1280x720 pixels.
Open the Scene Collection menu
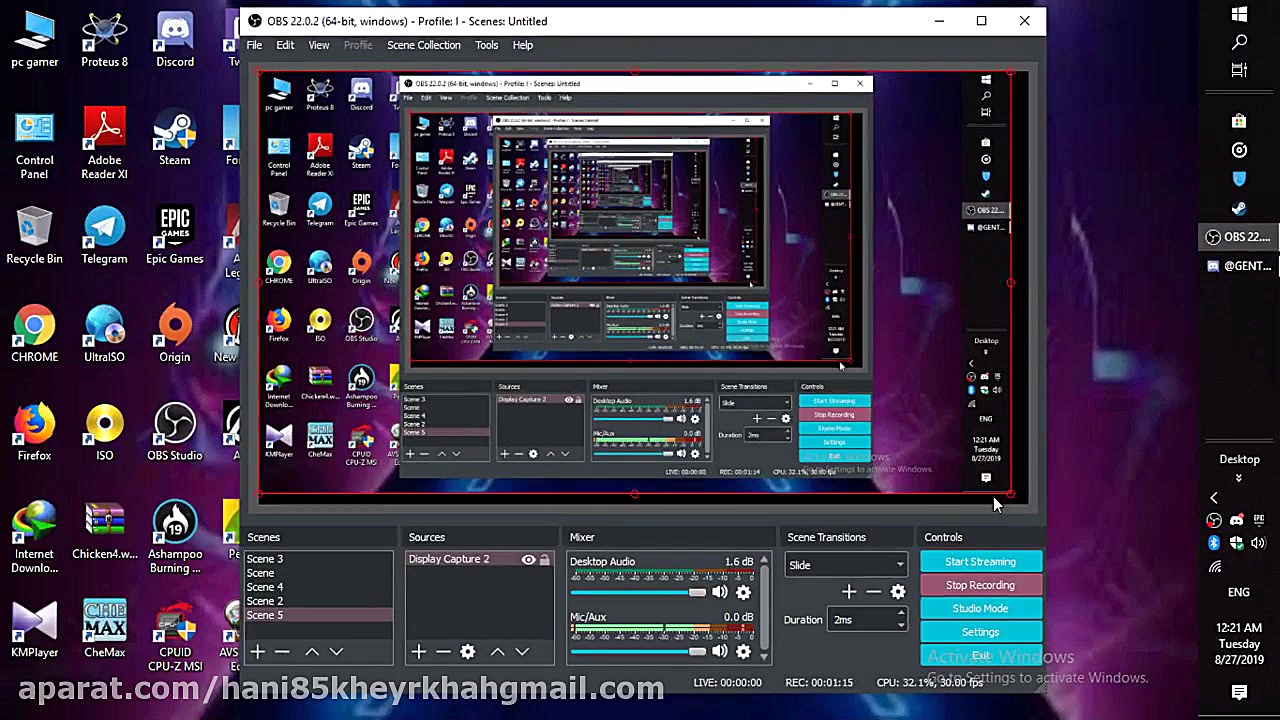coord(424,45)
